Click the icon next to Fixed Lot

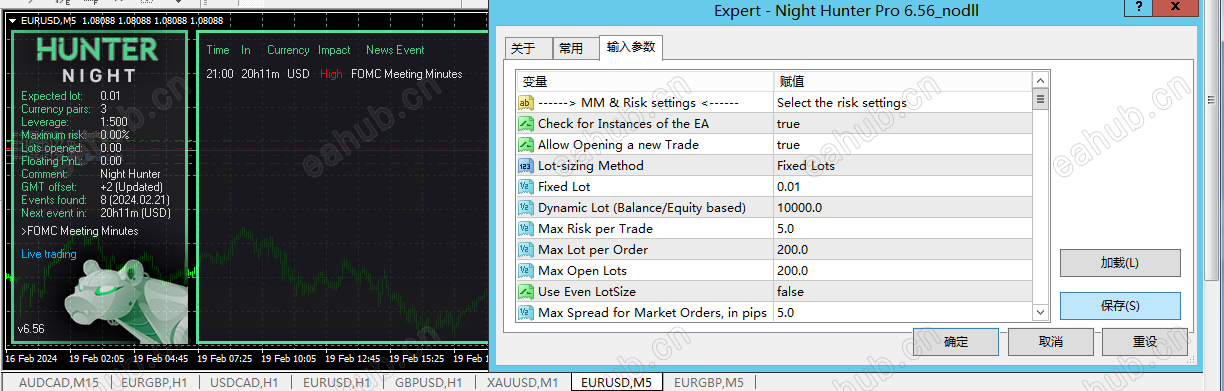(526, 187)
